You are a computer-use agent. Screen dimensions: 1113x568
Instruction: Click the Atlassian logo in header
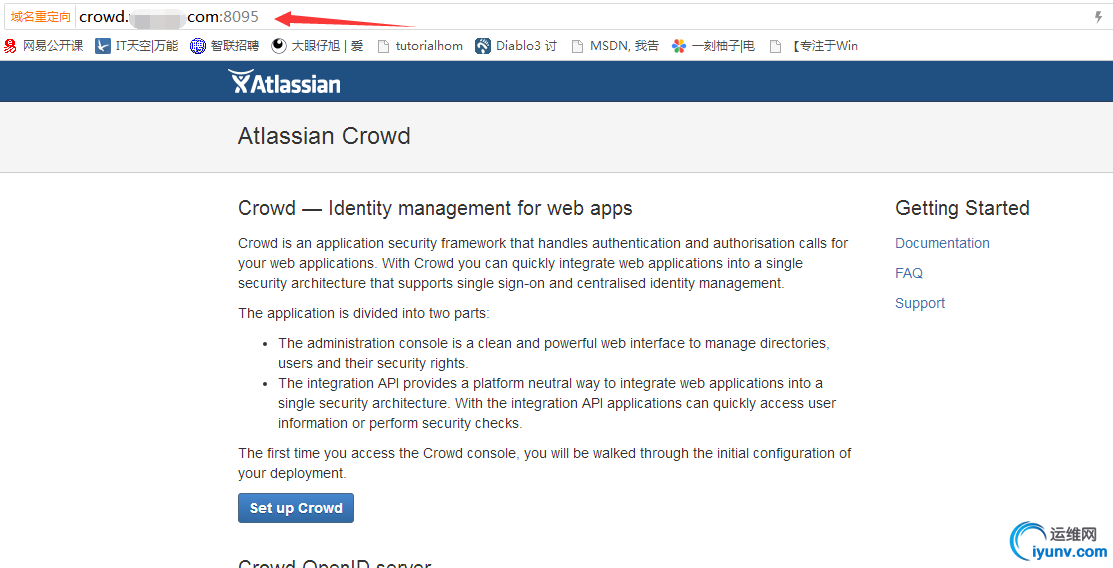click(285, 82)
